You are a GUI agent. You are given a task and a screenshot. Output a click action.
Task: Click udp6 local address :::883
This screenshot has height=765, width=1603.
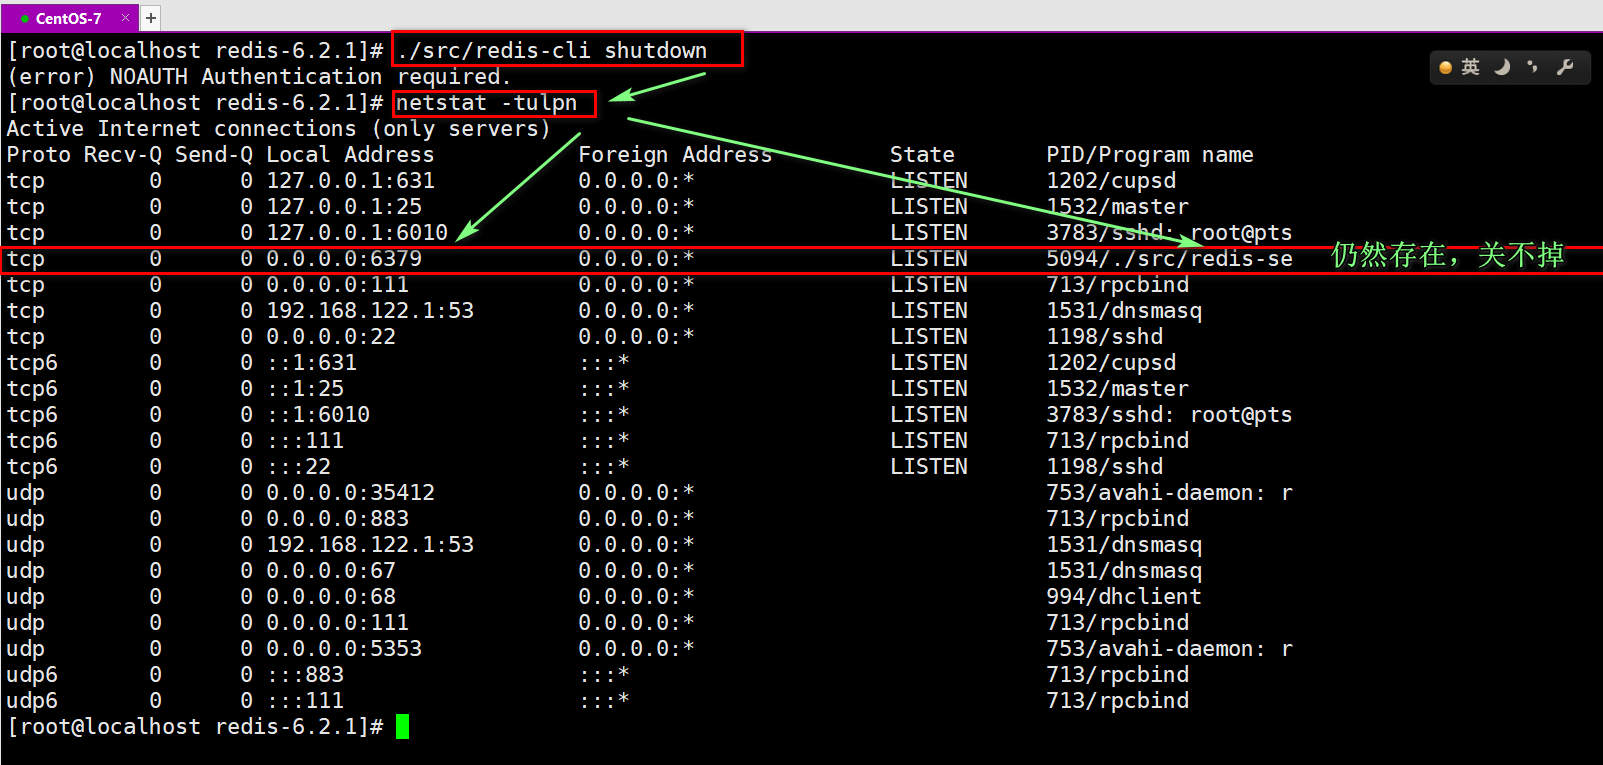[x=305, y=674]
